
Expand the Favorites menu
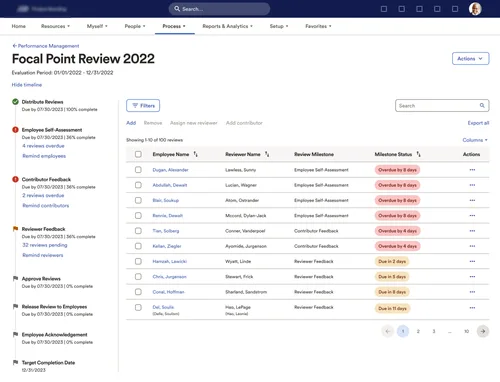click(318, 26)
